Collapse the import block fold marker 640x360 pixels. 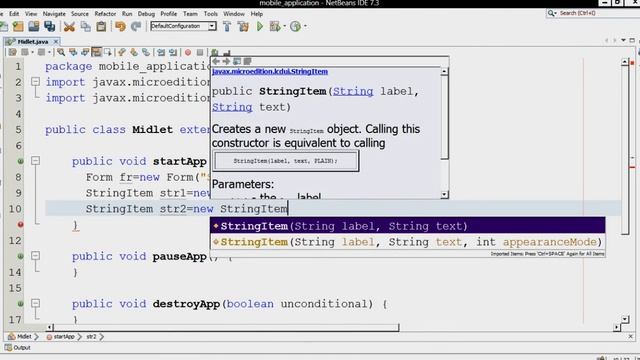tap(36, 82)
